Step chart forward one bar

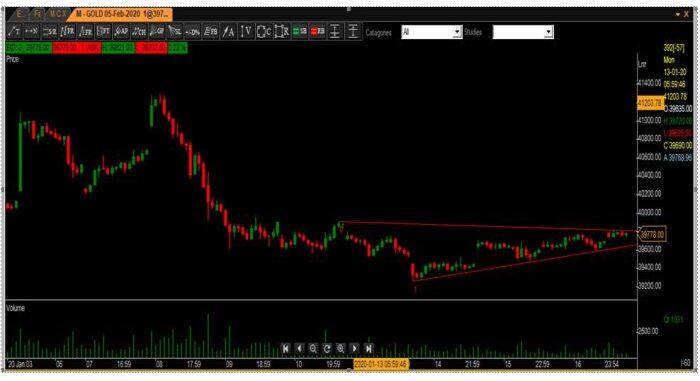pos(354,348)
